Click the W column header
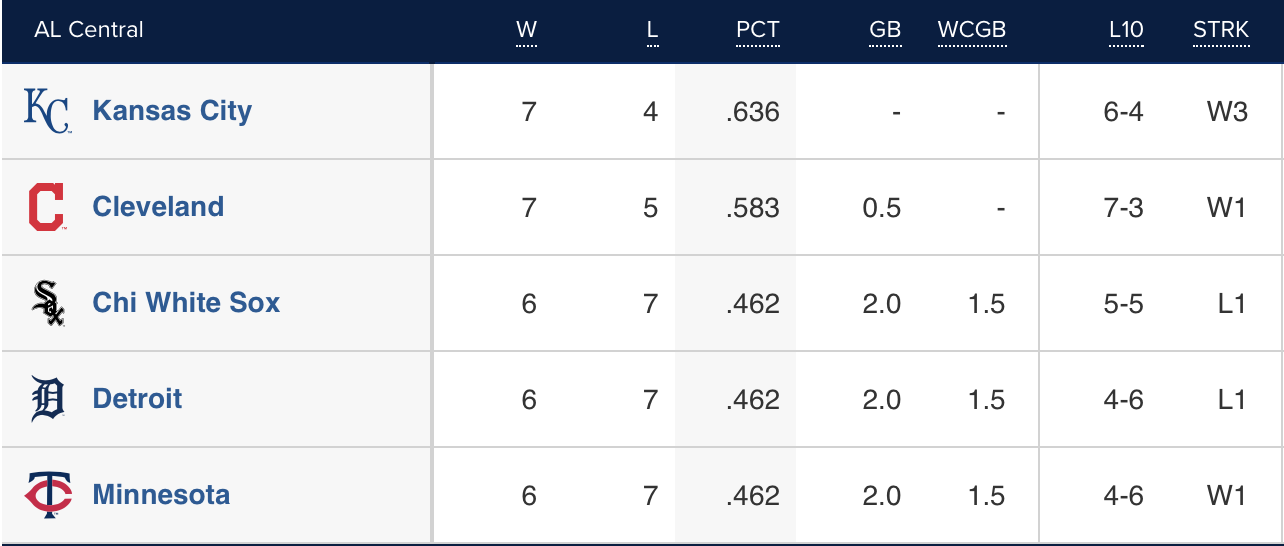1284x546 pixels. [x=526, y=30]
